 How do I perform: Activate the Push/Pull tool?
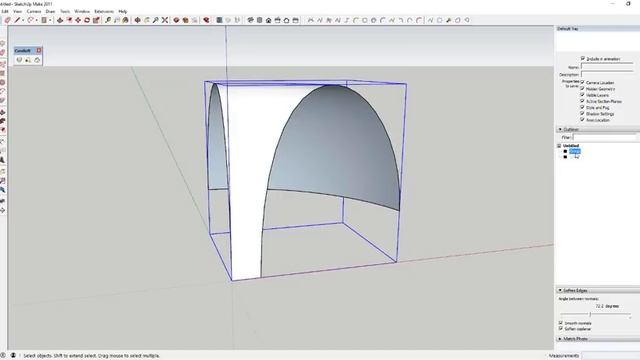pos(60,20)
